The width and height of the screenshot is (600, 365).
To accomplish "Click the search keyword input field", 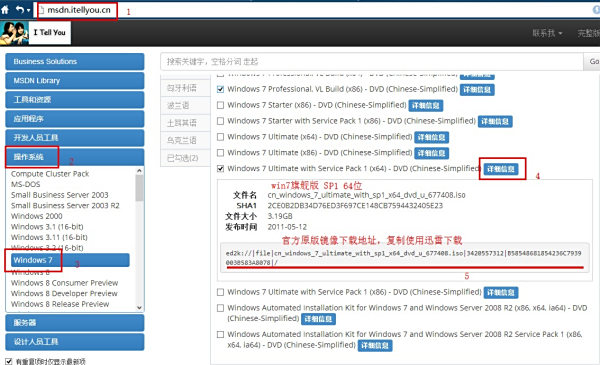I will [371, 62].
